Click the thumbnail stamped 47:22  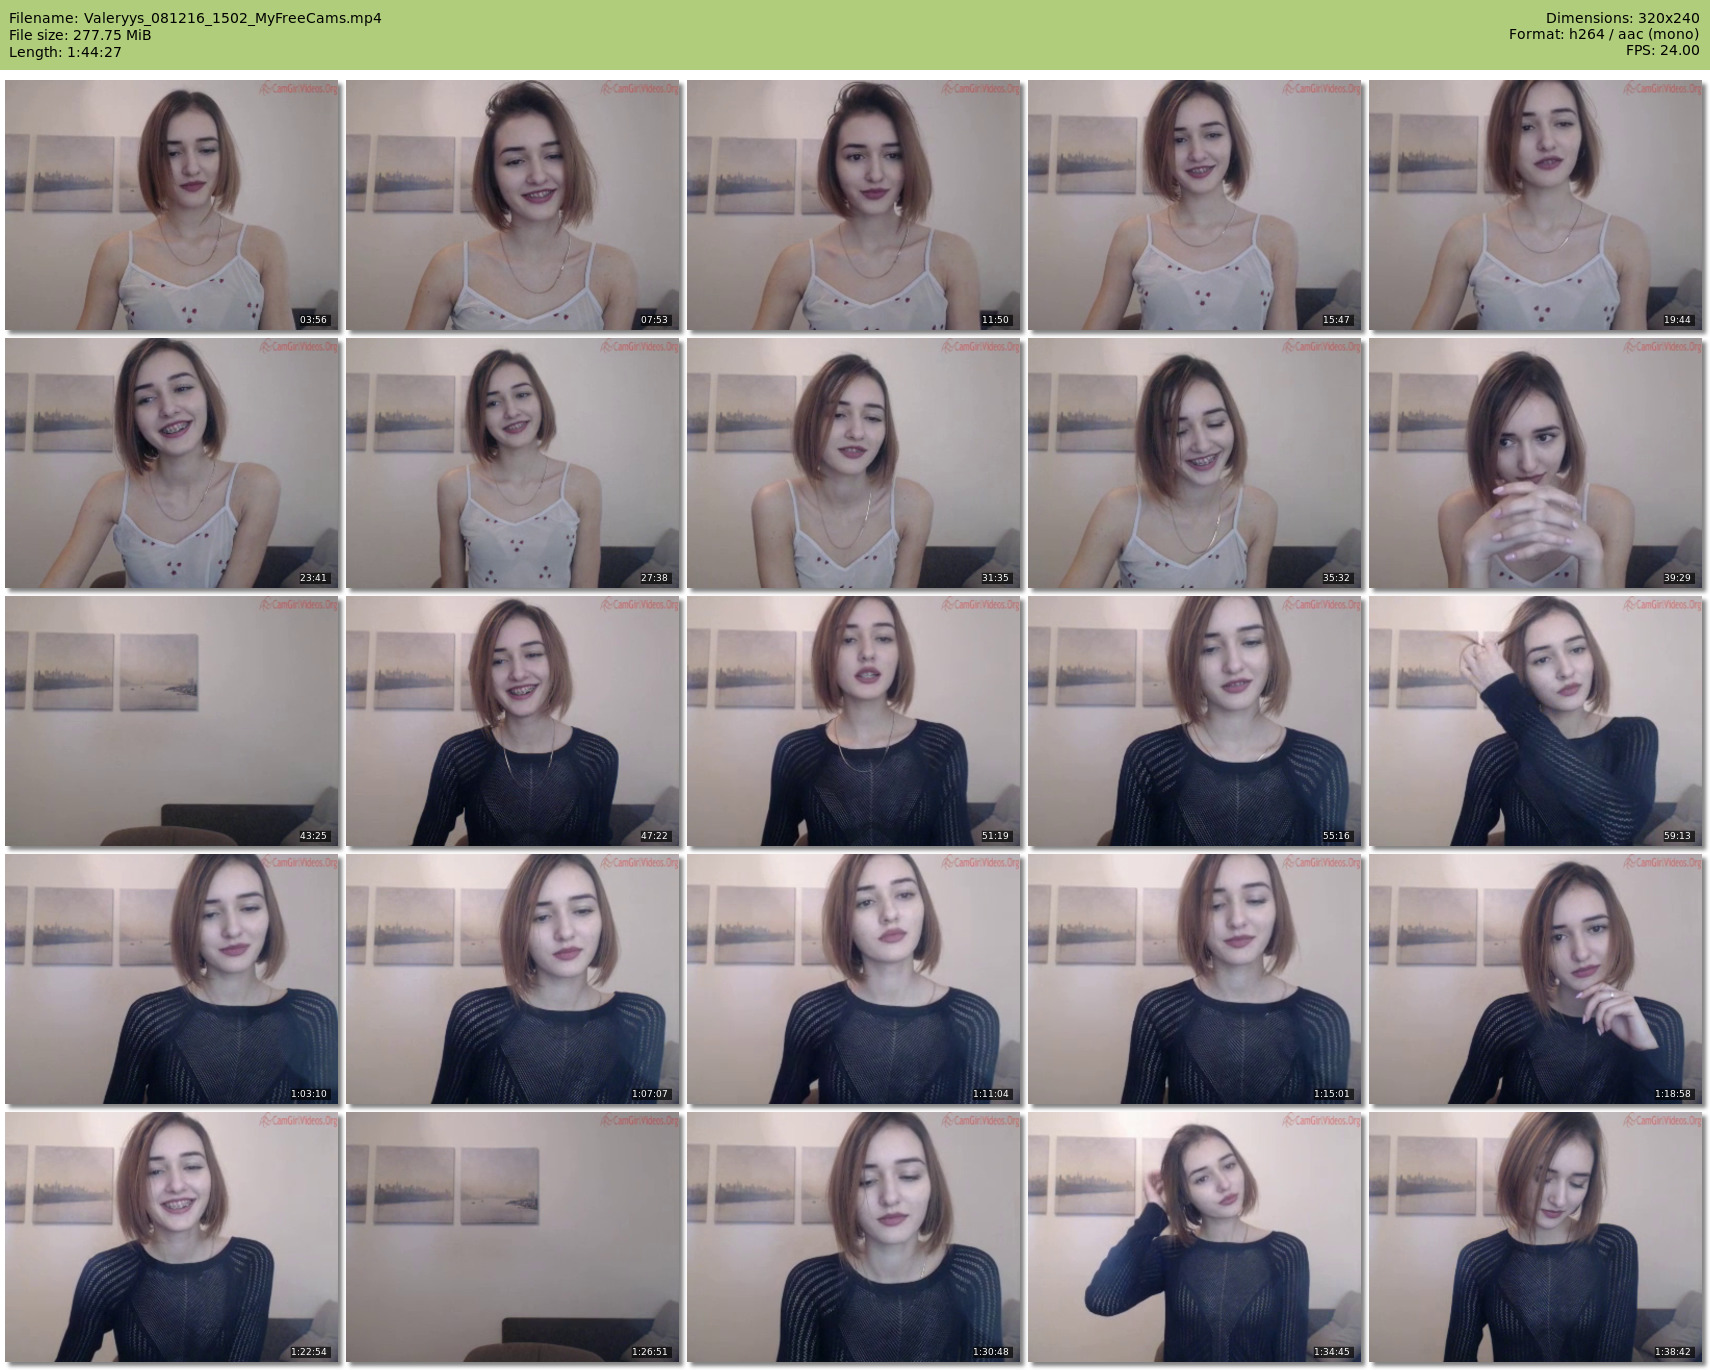513,721
